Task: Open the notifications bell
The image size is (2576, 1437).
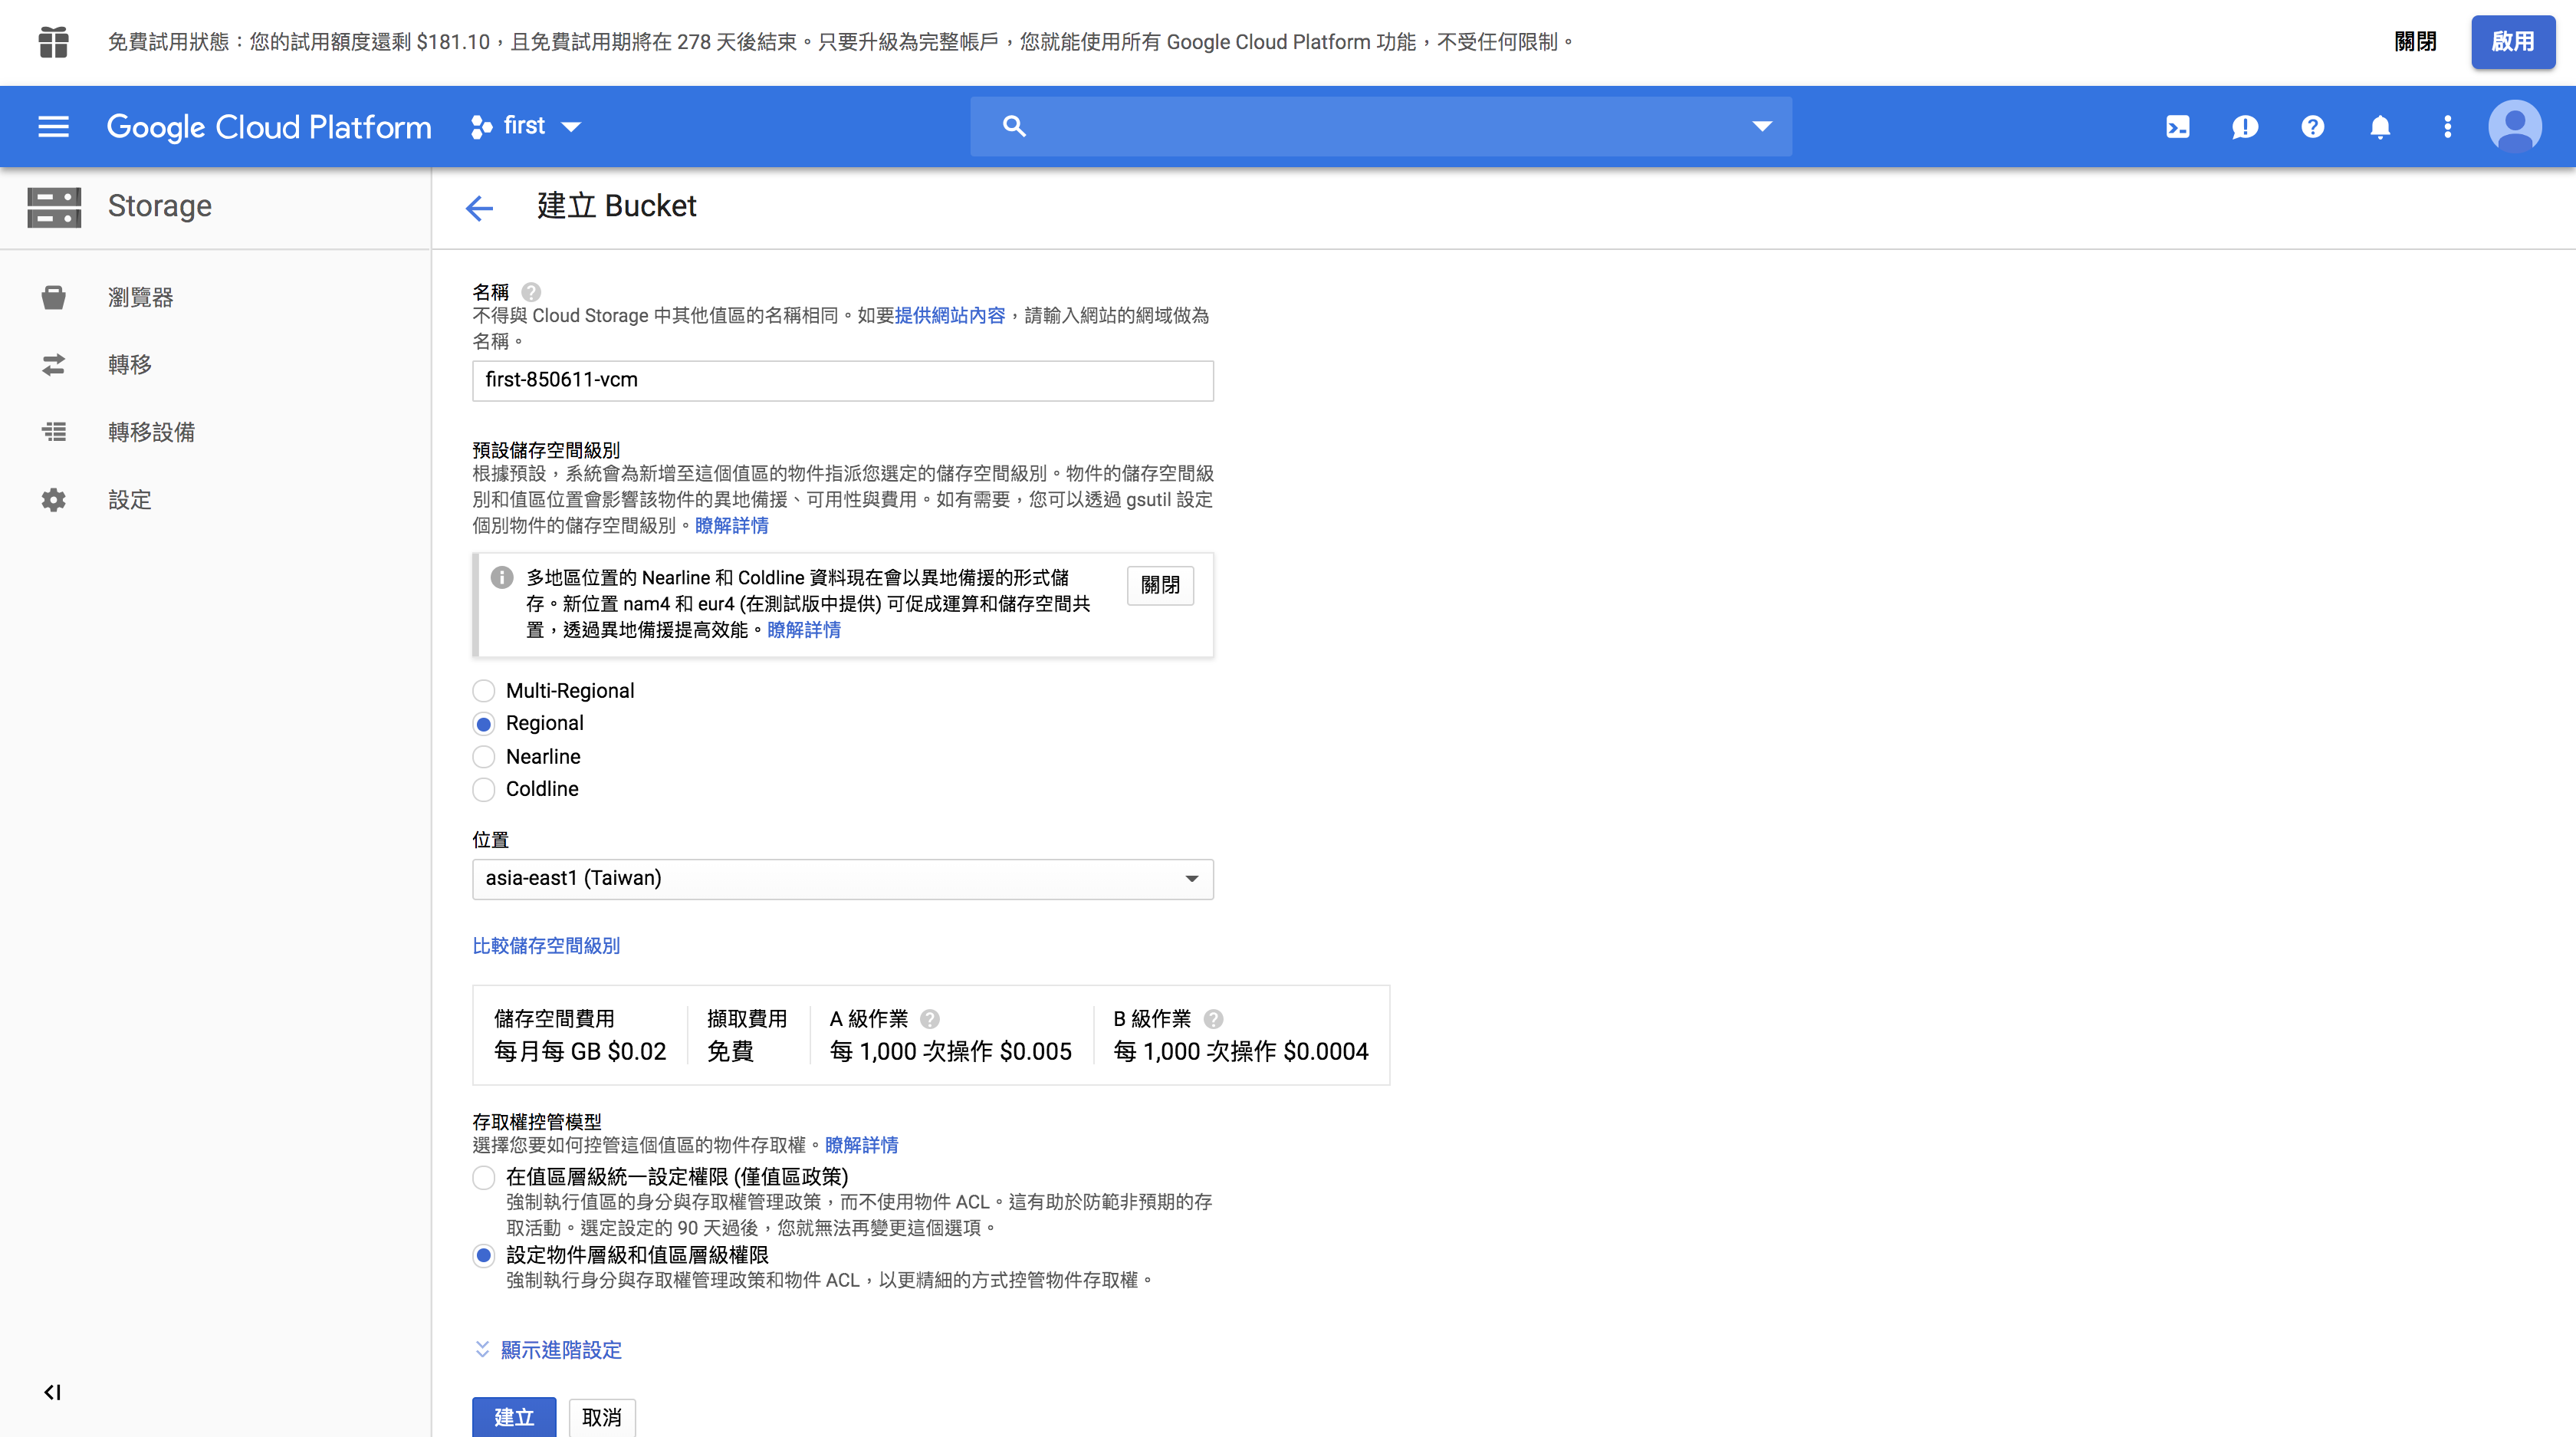Action: coord(2380,126)
